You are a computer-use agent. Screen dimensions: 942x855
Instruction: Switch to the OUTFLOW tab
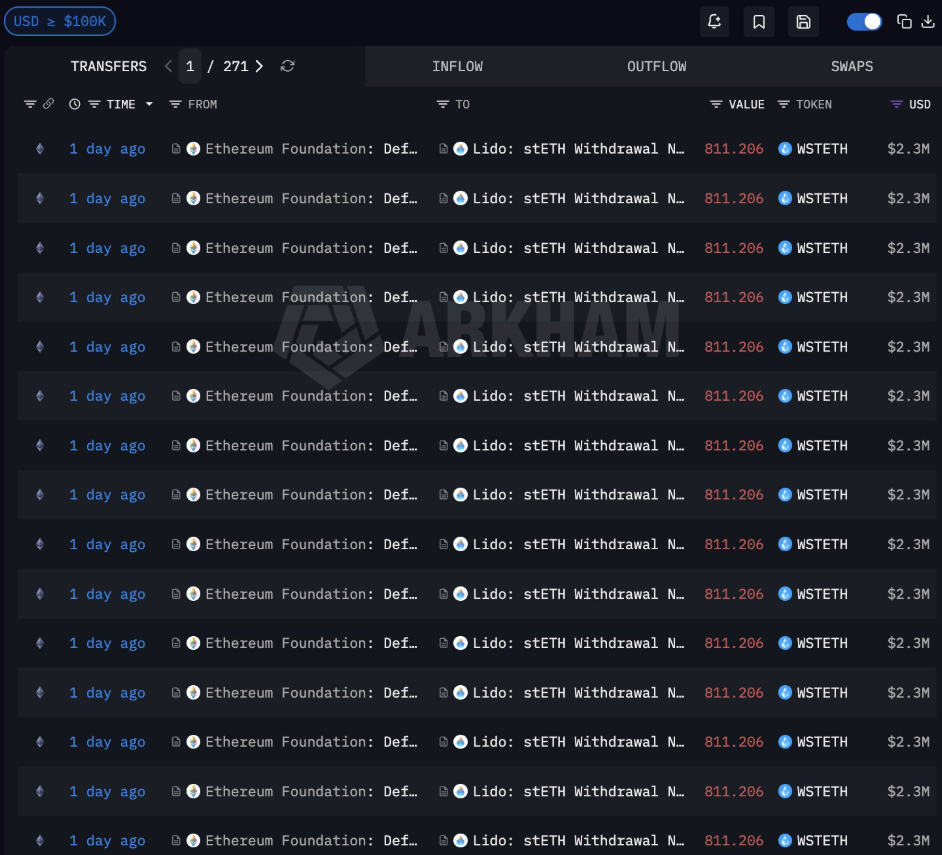click(656, 66)
